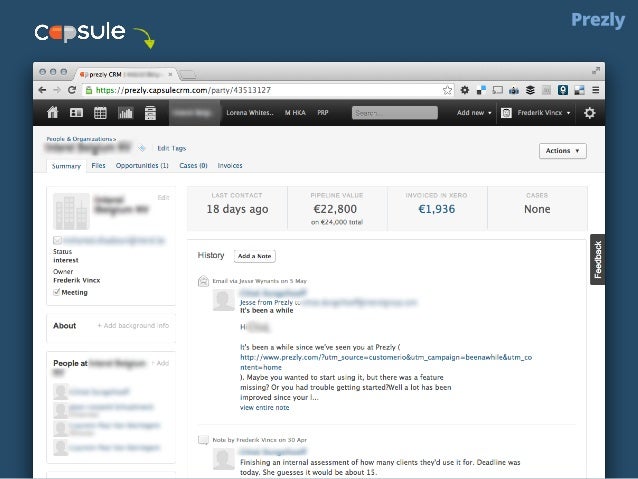Image resolution: width=638 pixels, height=479 pixels.
Task: Click Add background info link
Action: (x=133, y=326)
